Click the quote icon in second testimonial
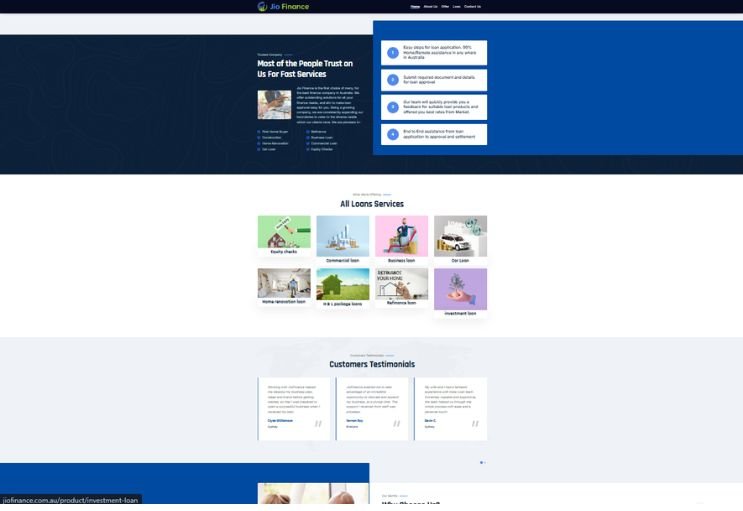Screen dimensions: 743x511 [397, 423]
